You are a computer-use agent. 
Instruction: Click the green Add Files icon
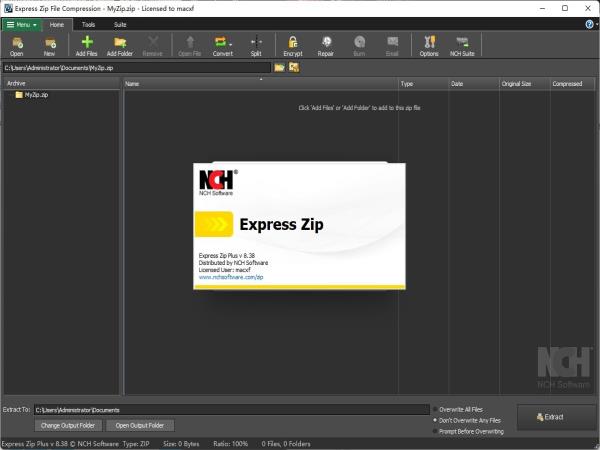(x=86, y=46)
